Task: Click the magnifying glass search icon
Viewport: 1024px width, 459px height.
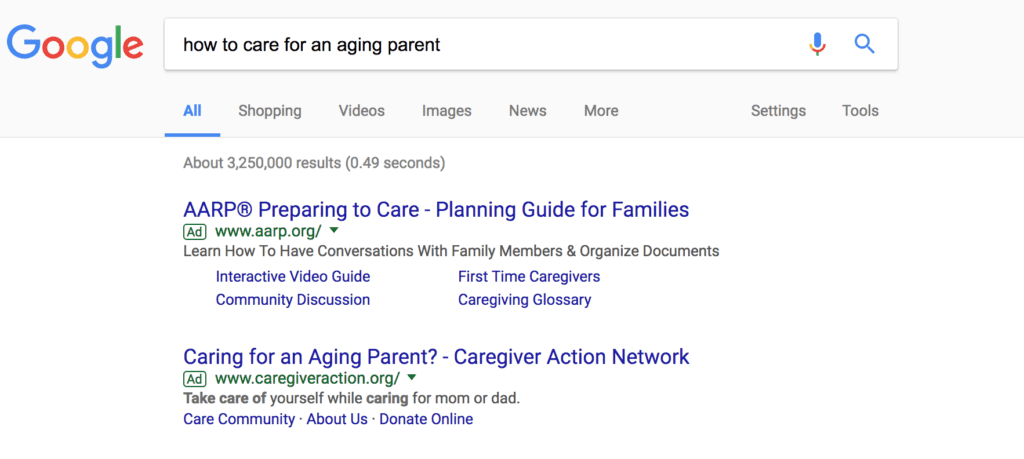Action: pos(865,44)
